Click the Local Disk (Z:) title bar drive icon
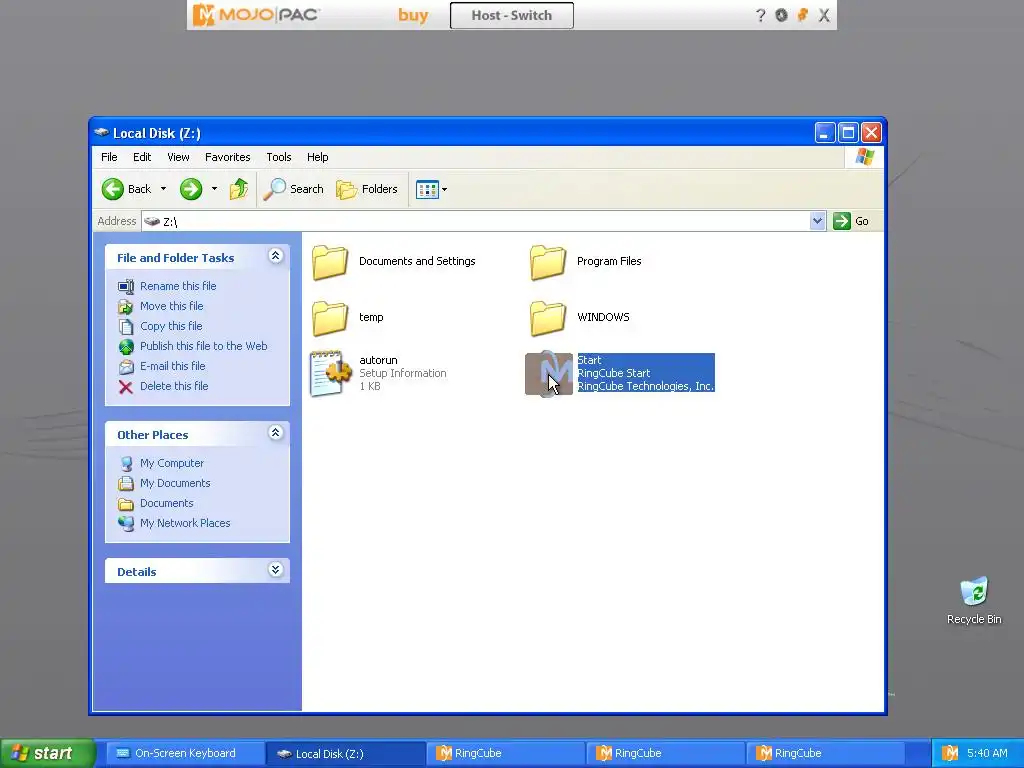 pos(101,133)
